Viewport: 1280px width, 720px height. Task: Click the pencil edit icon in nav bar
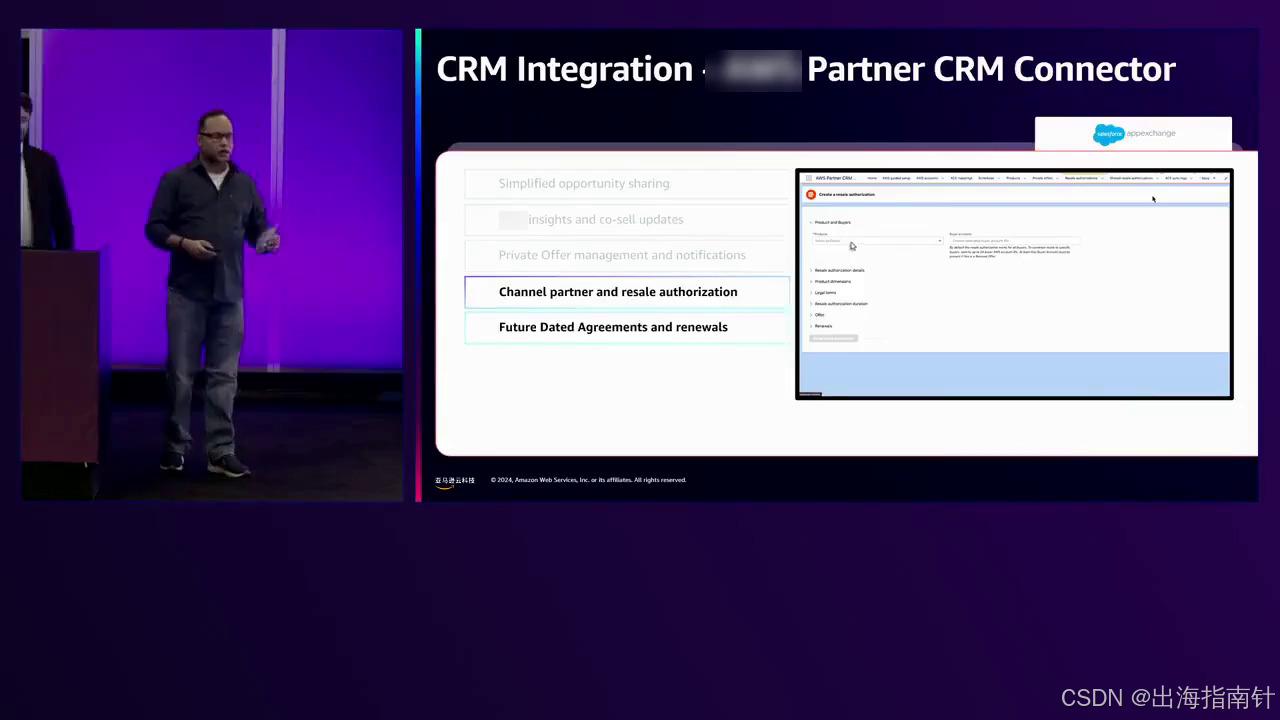tap(1226, 178)
